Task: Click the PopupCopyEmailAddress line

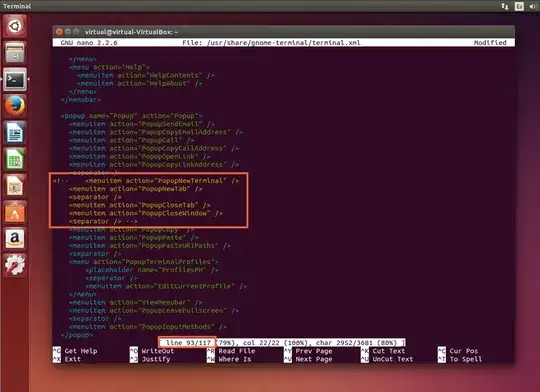Action: 156,132
